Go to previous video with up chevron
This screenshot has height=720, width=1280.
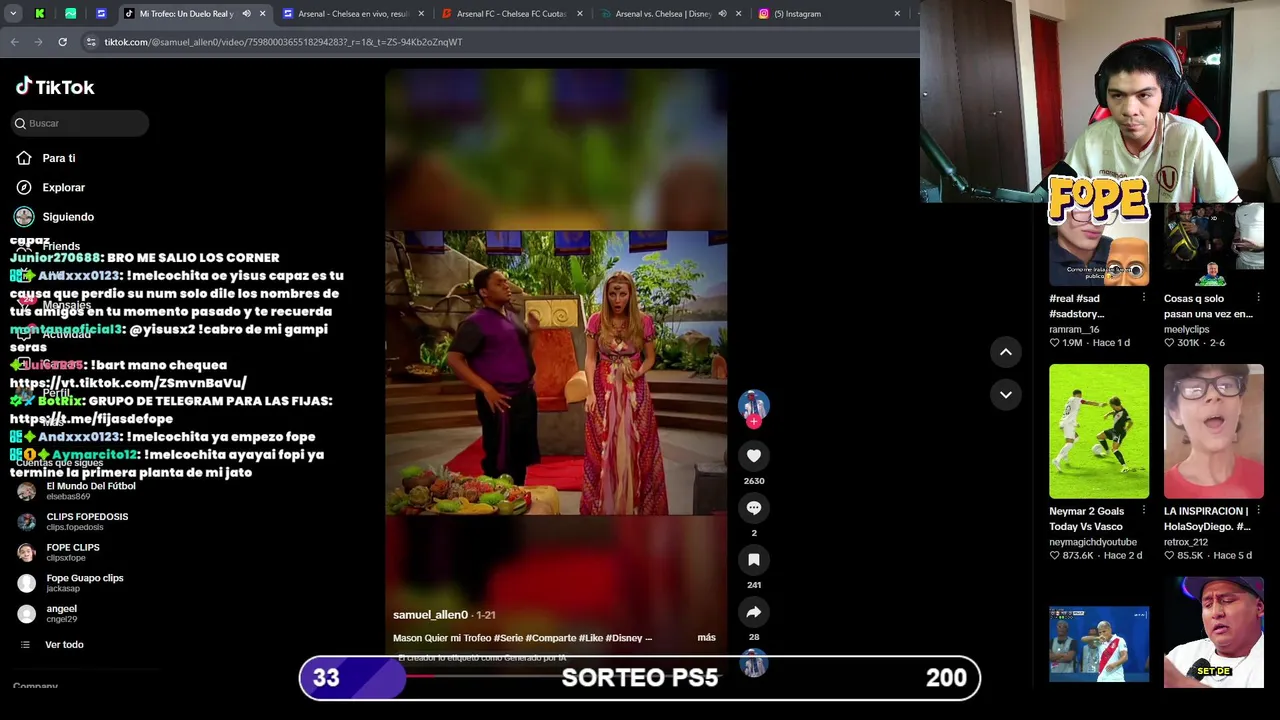(1006, 352)
